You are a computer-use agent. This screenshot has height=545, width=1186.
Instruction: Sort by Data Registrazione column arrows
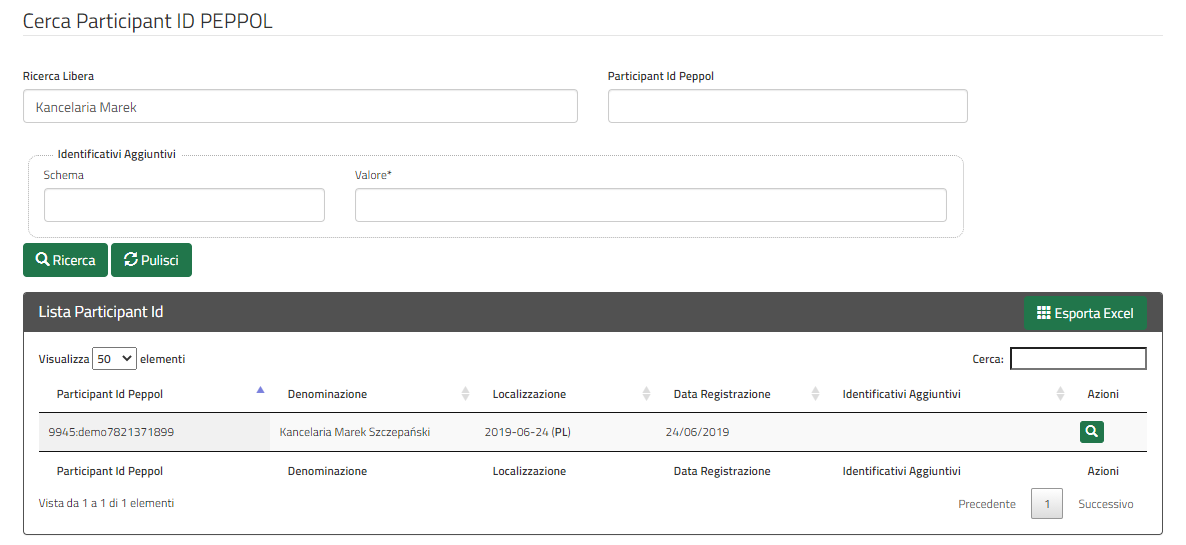tap(815, 393)
